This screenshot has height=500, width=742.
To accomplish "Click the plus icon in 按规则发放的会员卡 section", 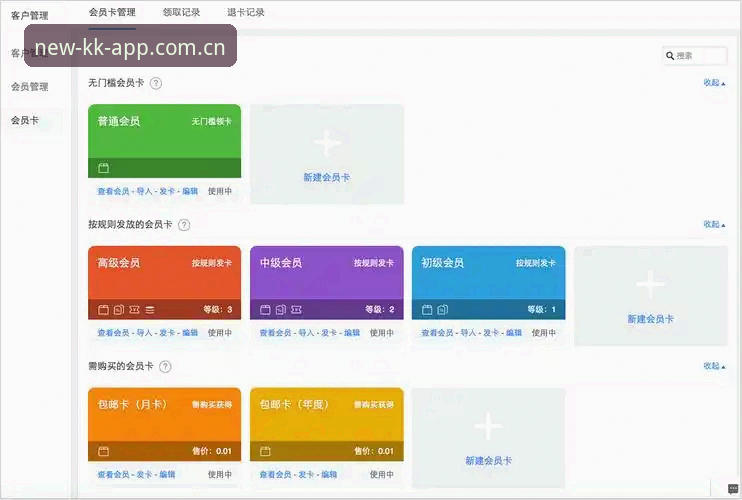I will [x=651, y=284].
